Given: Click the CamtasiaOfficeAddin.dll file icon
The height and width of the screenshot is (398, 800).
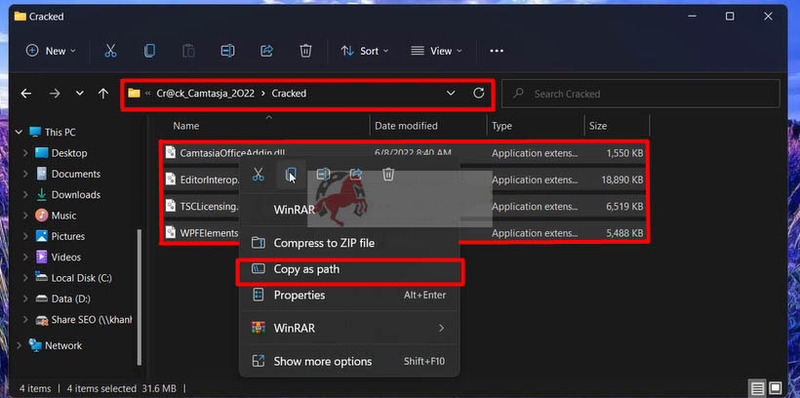Looking at the screenshot, I should point(170,153).
